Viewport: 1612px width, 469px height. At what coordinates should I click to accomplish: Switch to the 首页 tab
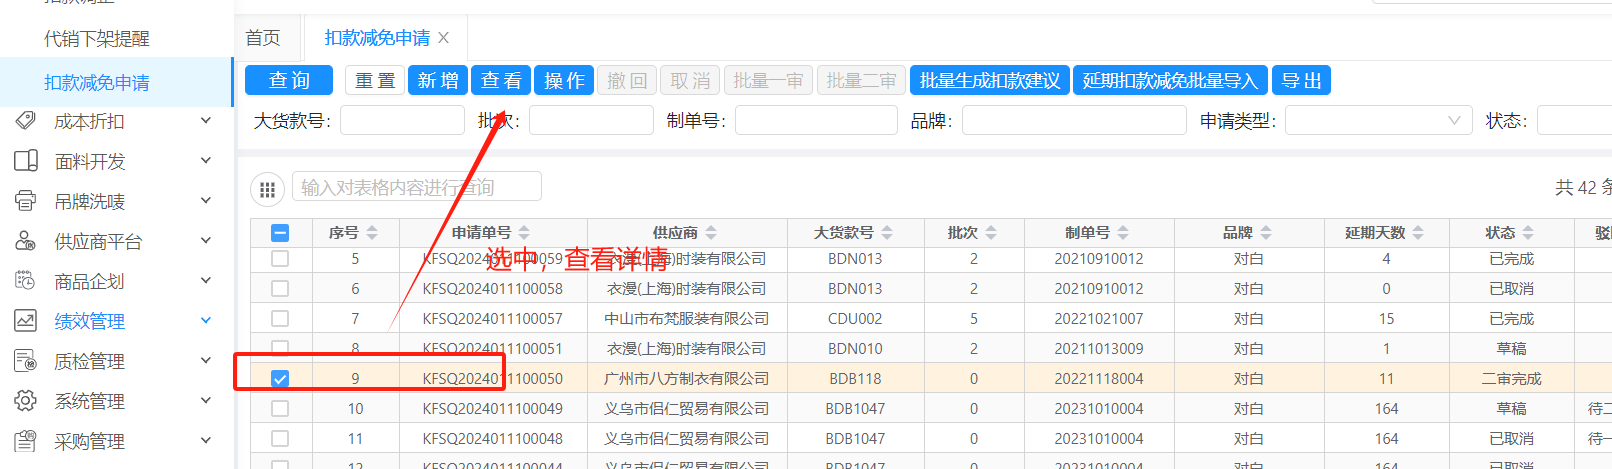click(x=263, y=38)
